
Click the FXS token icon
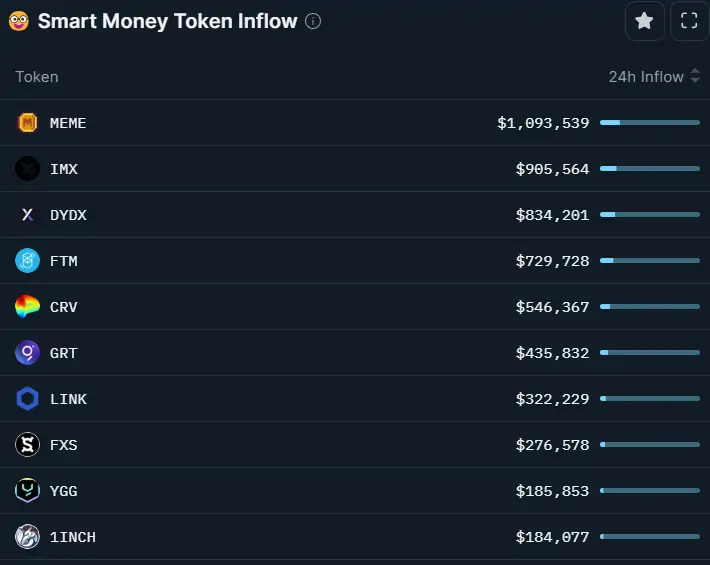pyautogui.click(x=28, y=445)
